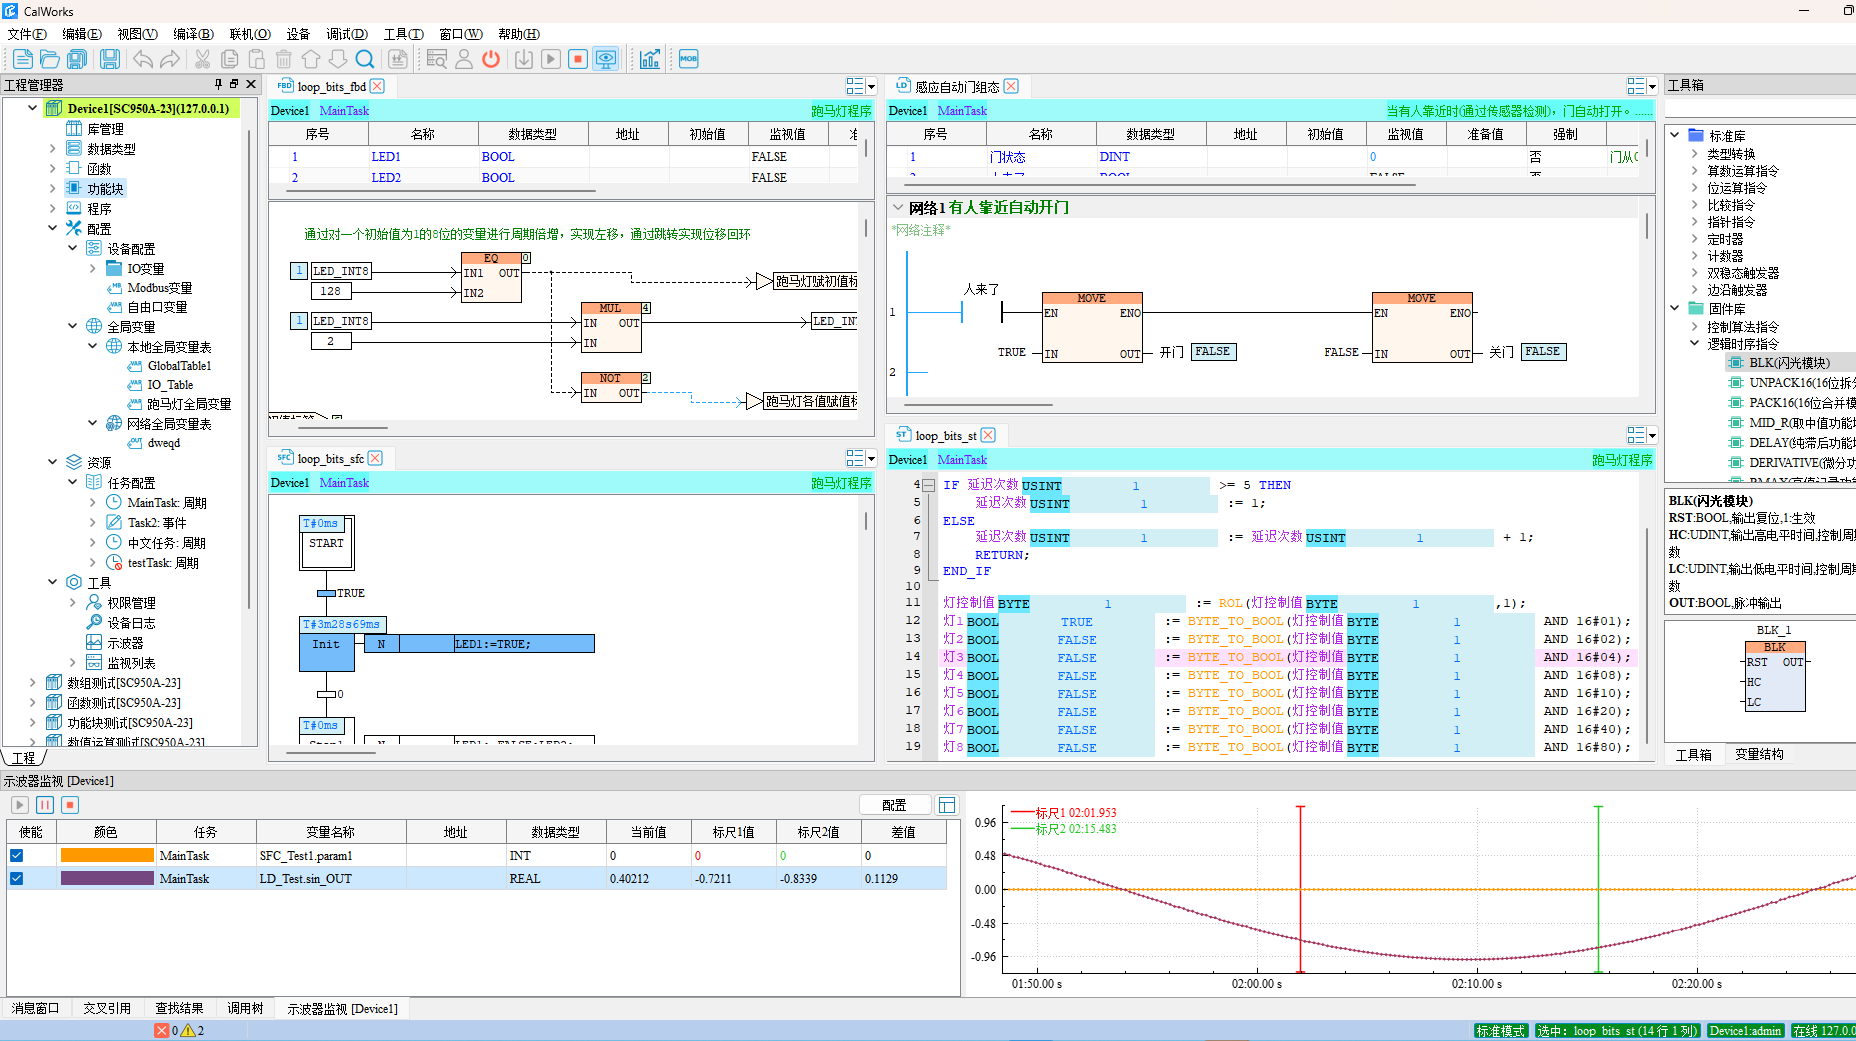Viewport: 1856px width, 1041px height.
Task: Click the red stop icon in main toolbar
Action: [578, 59]
